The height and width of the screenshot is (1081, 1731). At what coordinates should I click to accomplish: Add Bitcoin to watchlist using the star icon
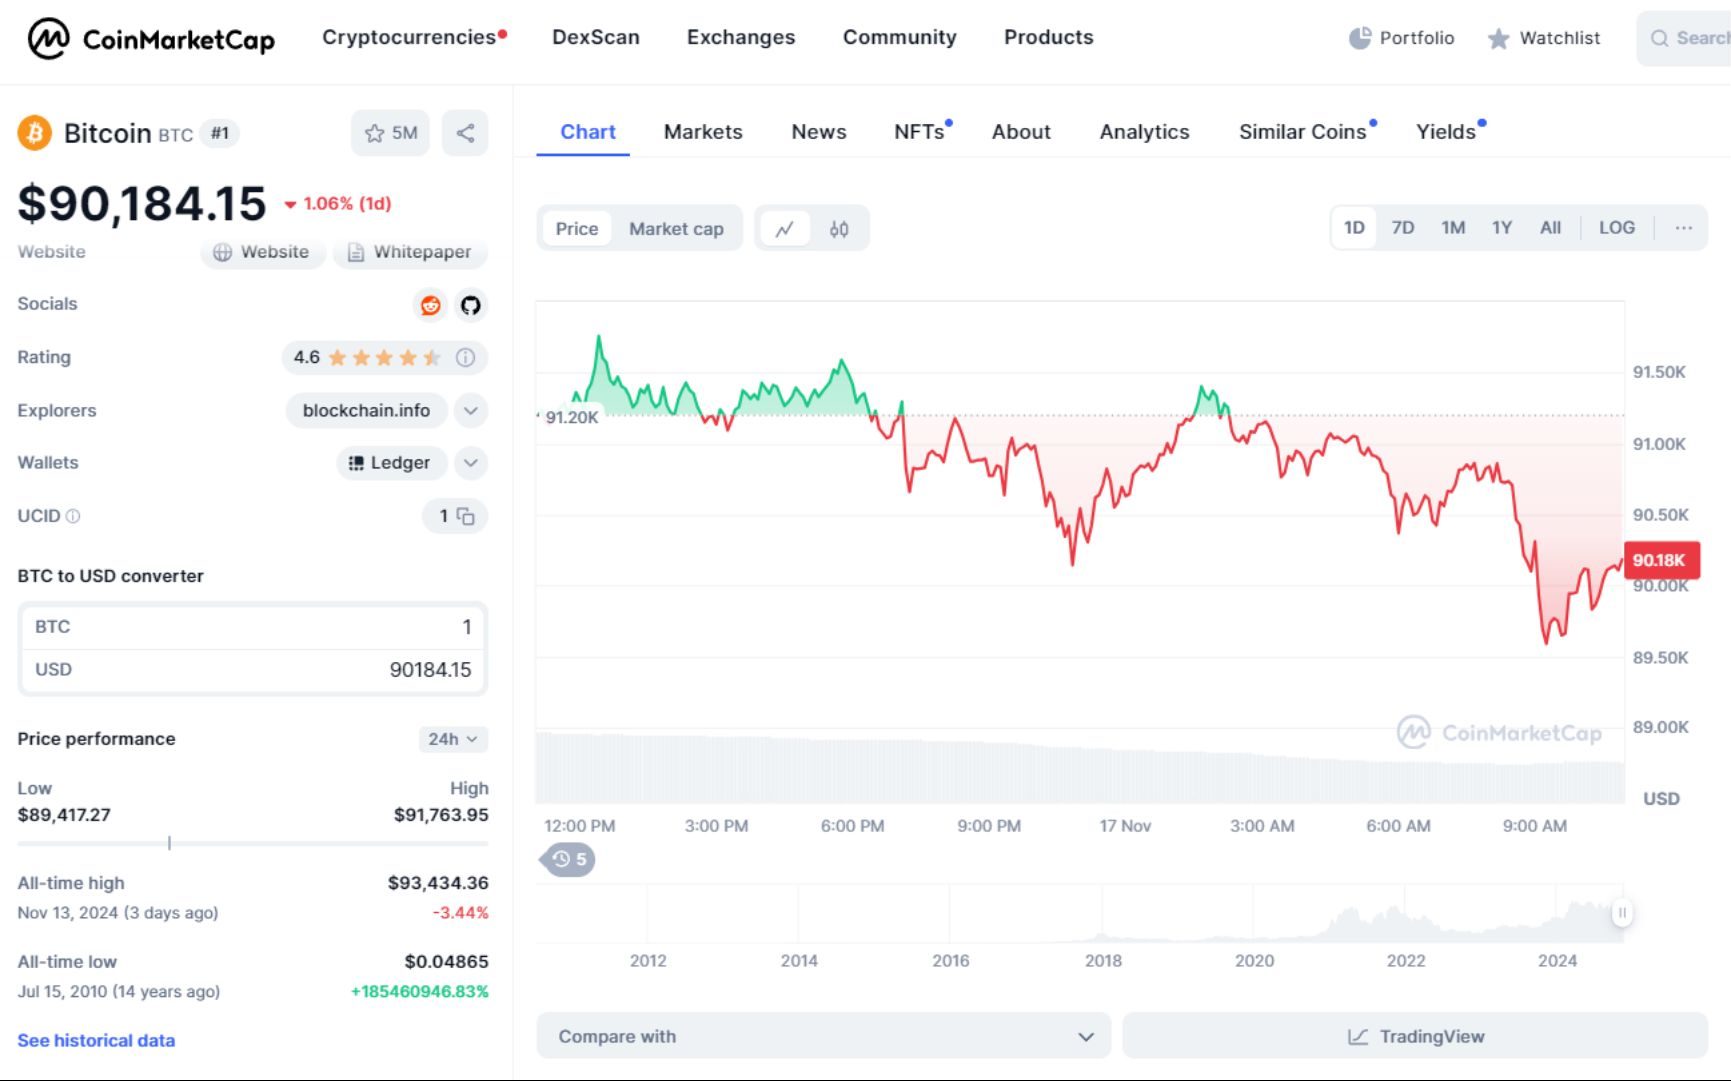pyautogui.click(x=375, y=132)
